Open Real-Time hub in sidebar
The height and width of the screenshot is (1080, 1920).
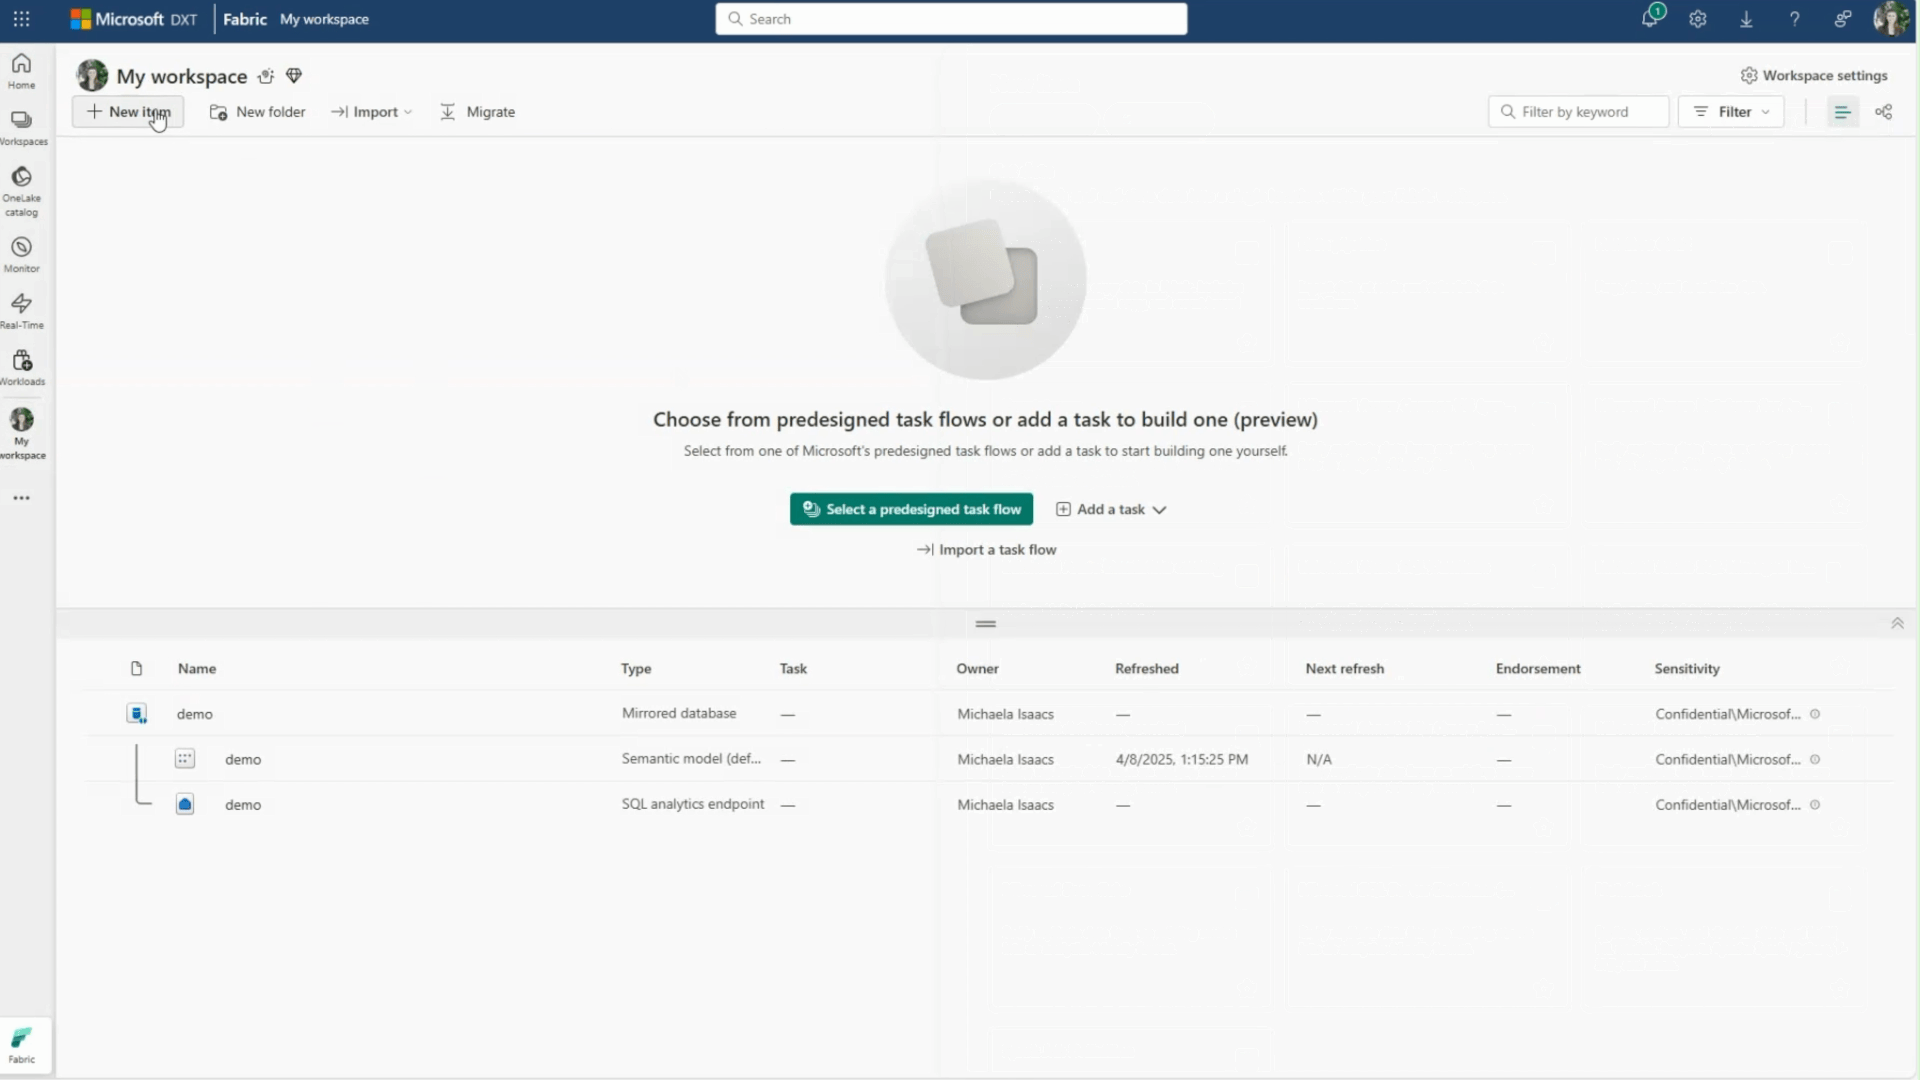pyautogui.click(x=21, y=309)
